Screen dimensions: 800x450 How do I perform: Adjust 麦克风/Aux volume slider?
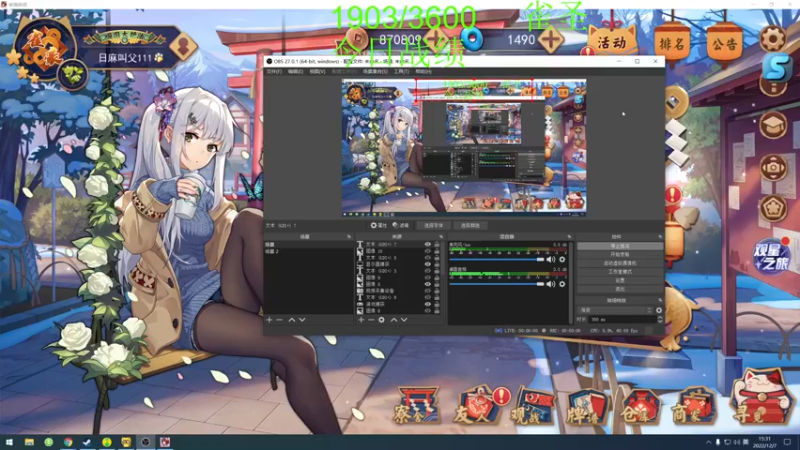496,259
